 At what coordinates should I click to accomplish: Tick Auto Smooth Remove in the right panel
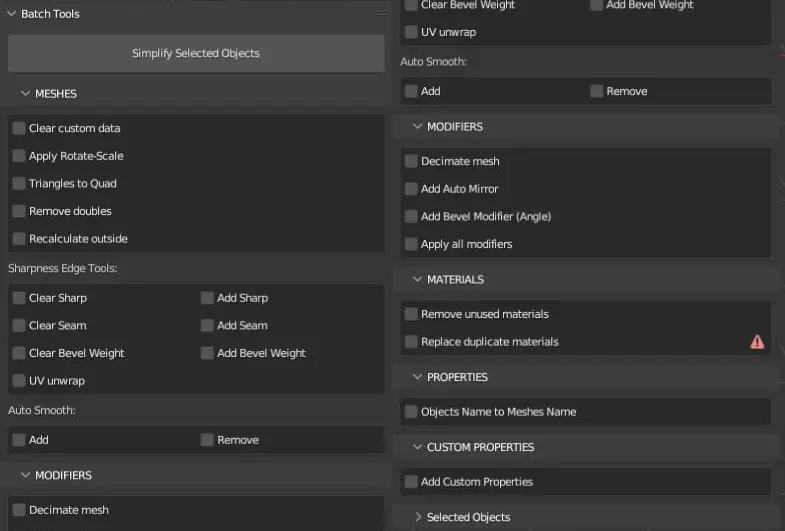click(x=596, y=91)
